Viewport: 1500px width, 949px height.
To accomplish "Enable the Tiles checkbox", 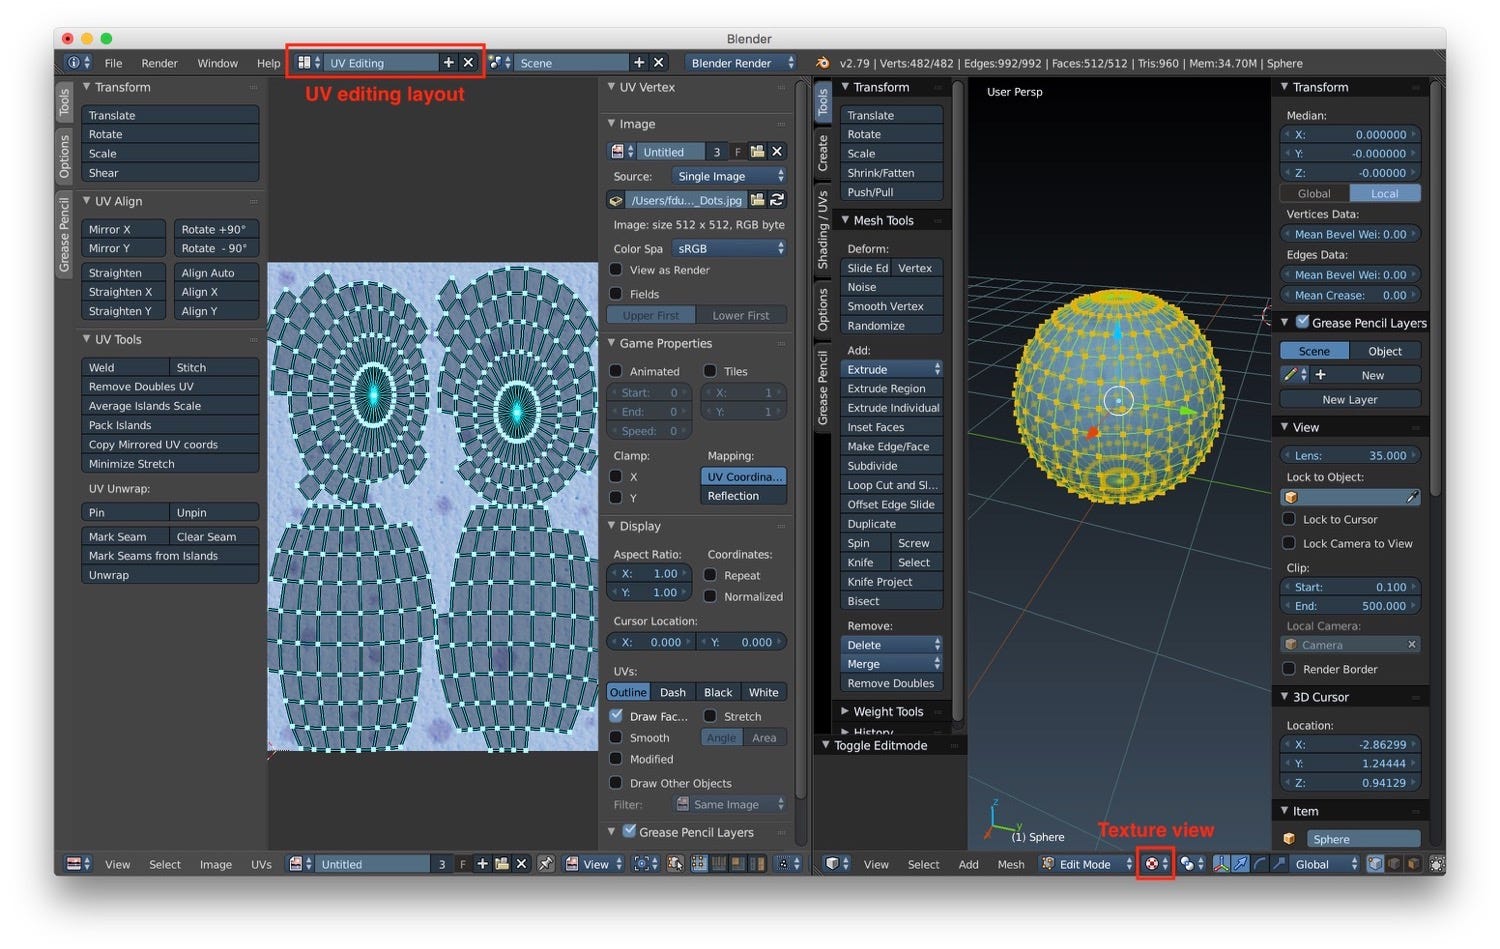I will pyautogui.click(x=710, y=371).
